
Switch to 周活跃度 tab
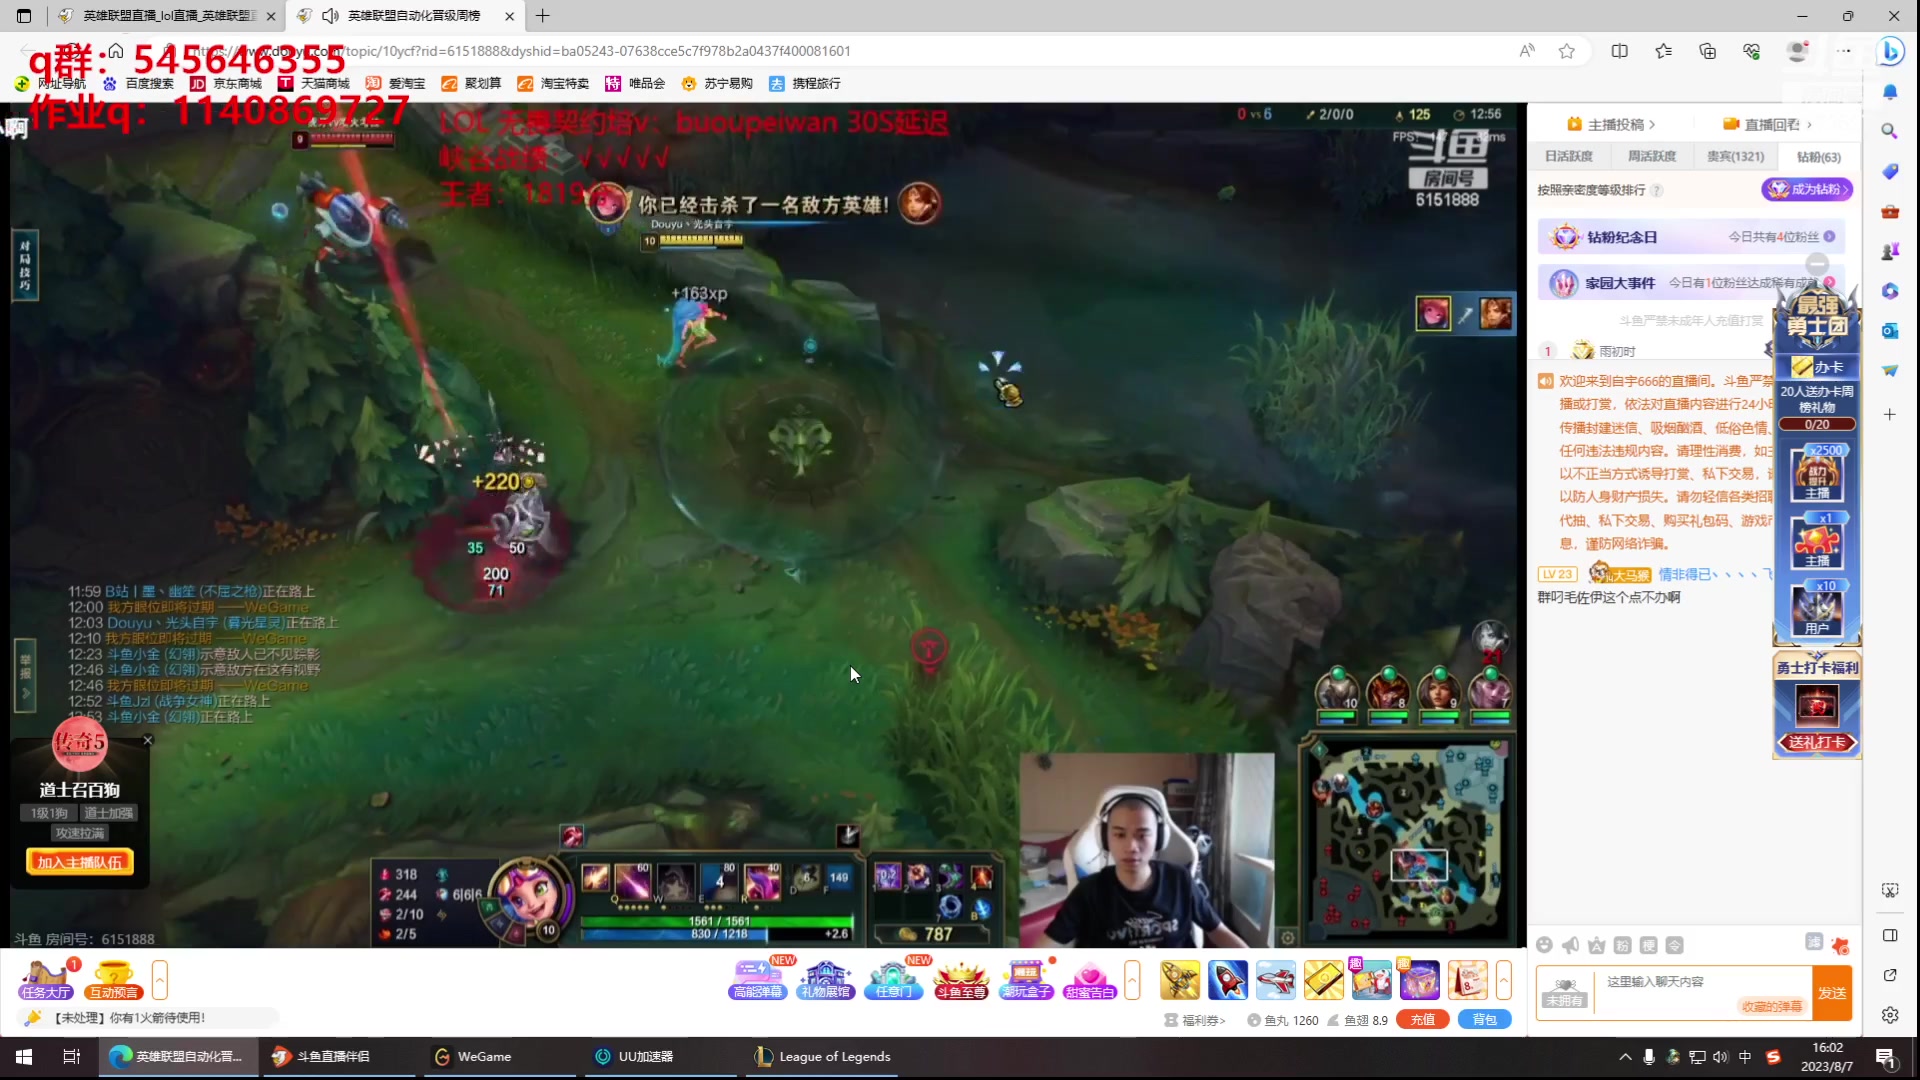[1651, 156]
